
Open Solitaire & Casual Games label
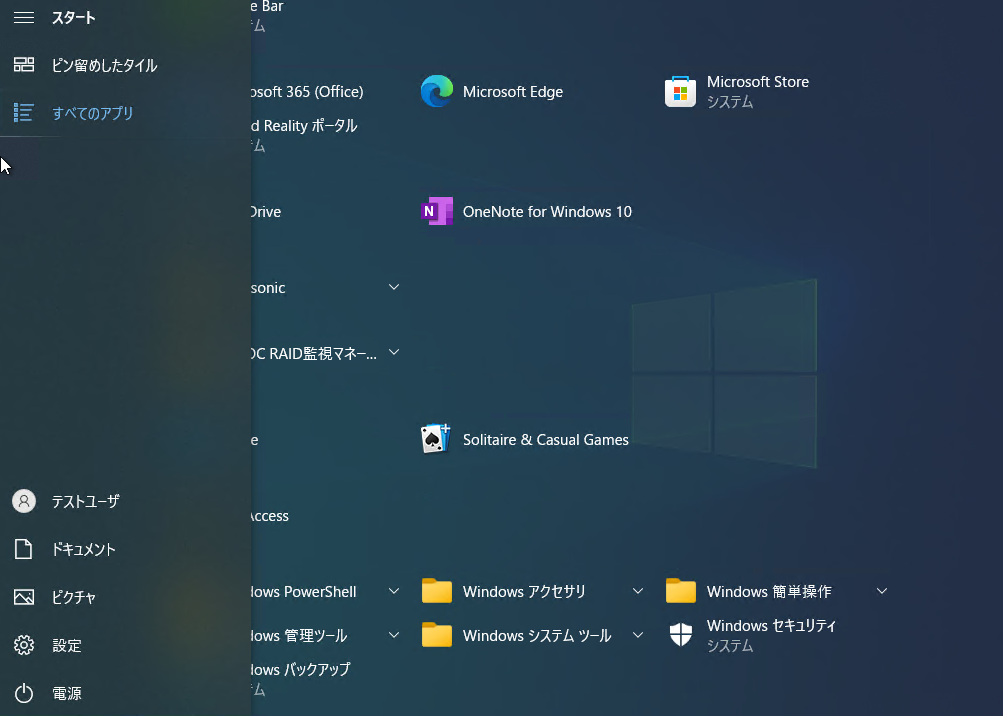pos(546,440)
